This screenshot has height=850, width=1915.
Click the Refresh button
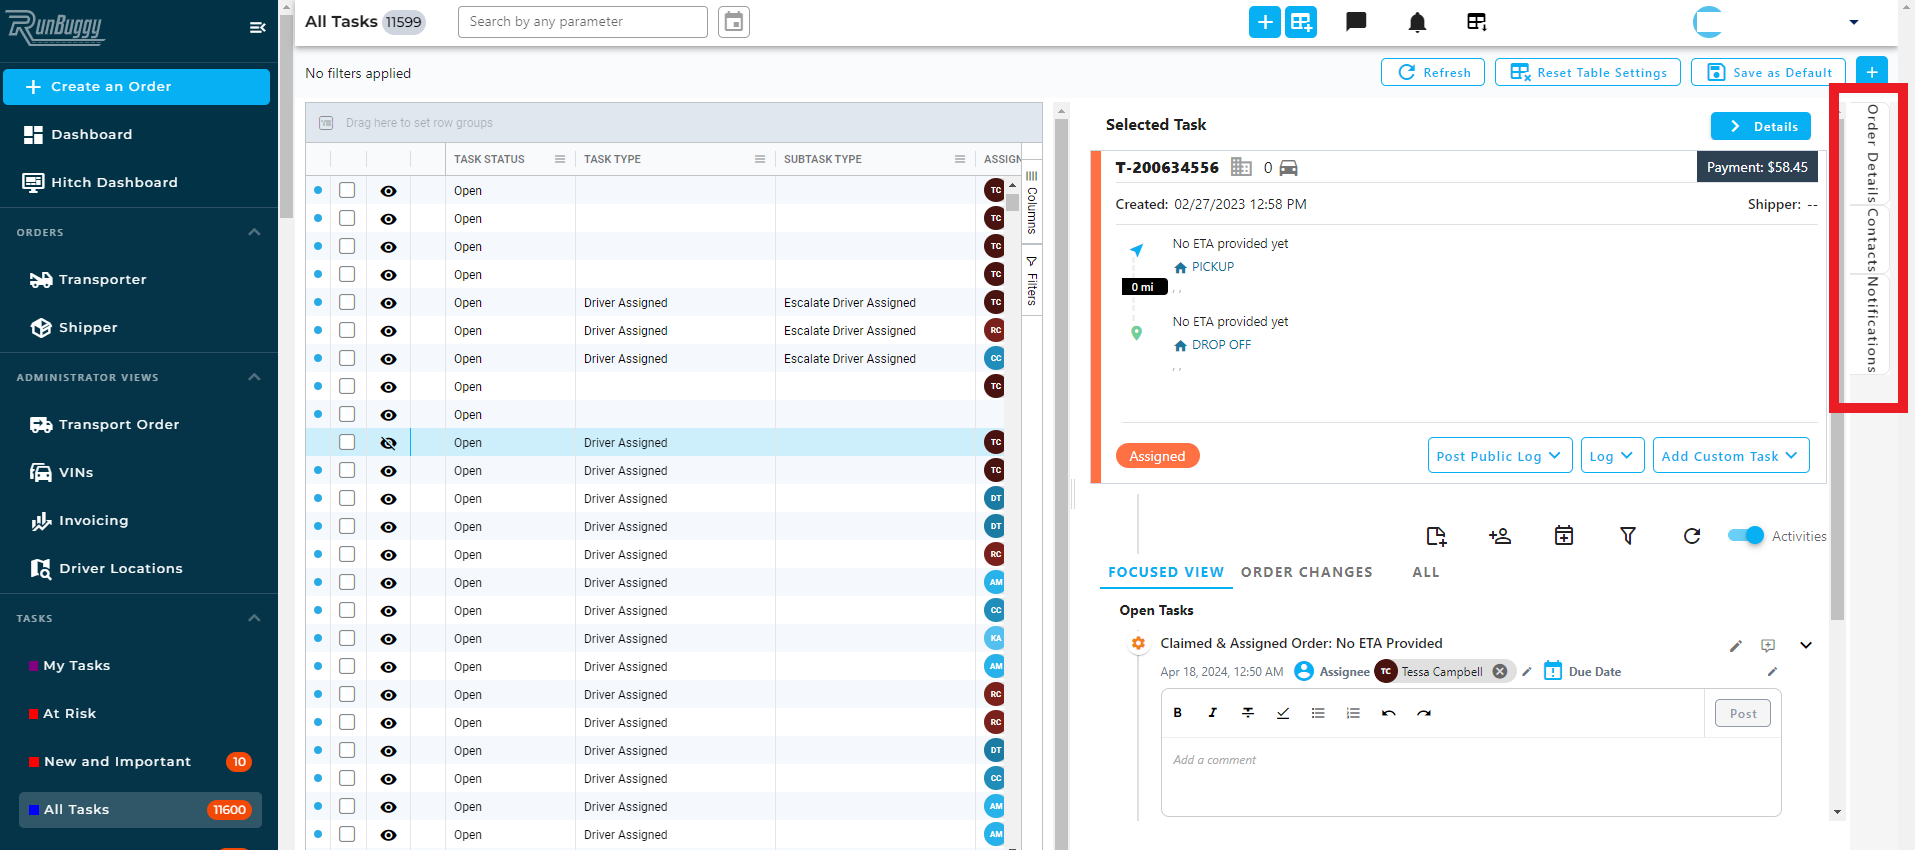1434,72
